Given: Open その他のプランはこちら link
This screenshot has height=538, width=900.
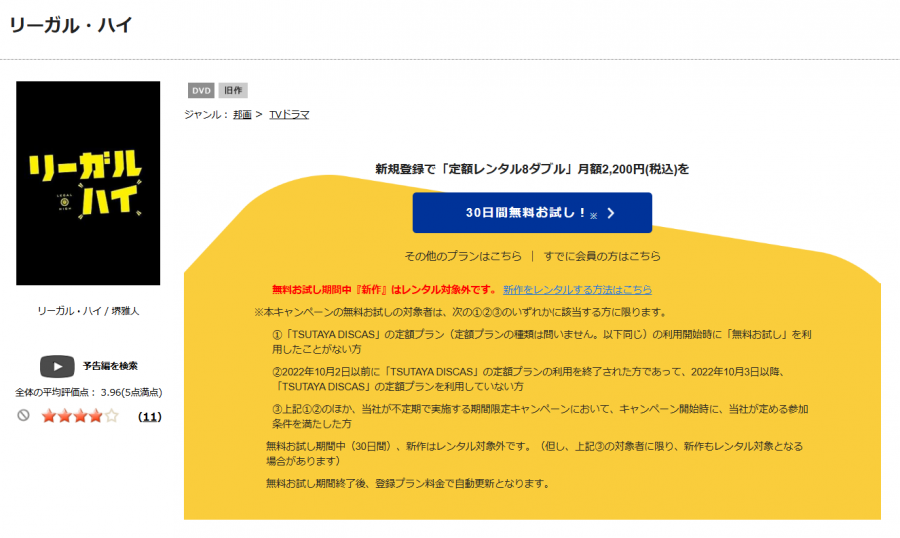Looking at the screenshot, I should 463,256.
